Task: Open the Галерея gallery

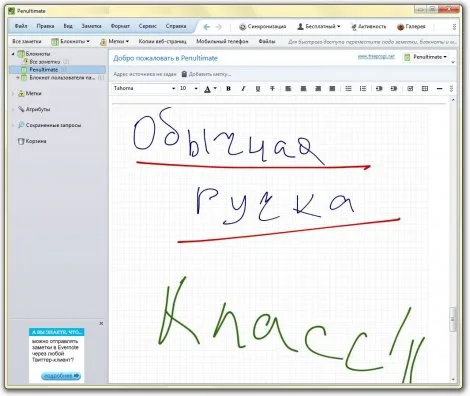Action: click(411, 27)
